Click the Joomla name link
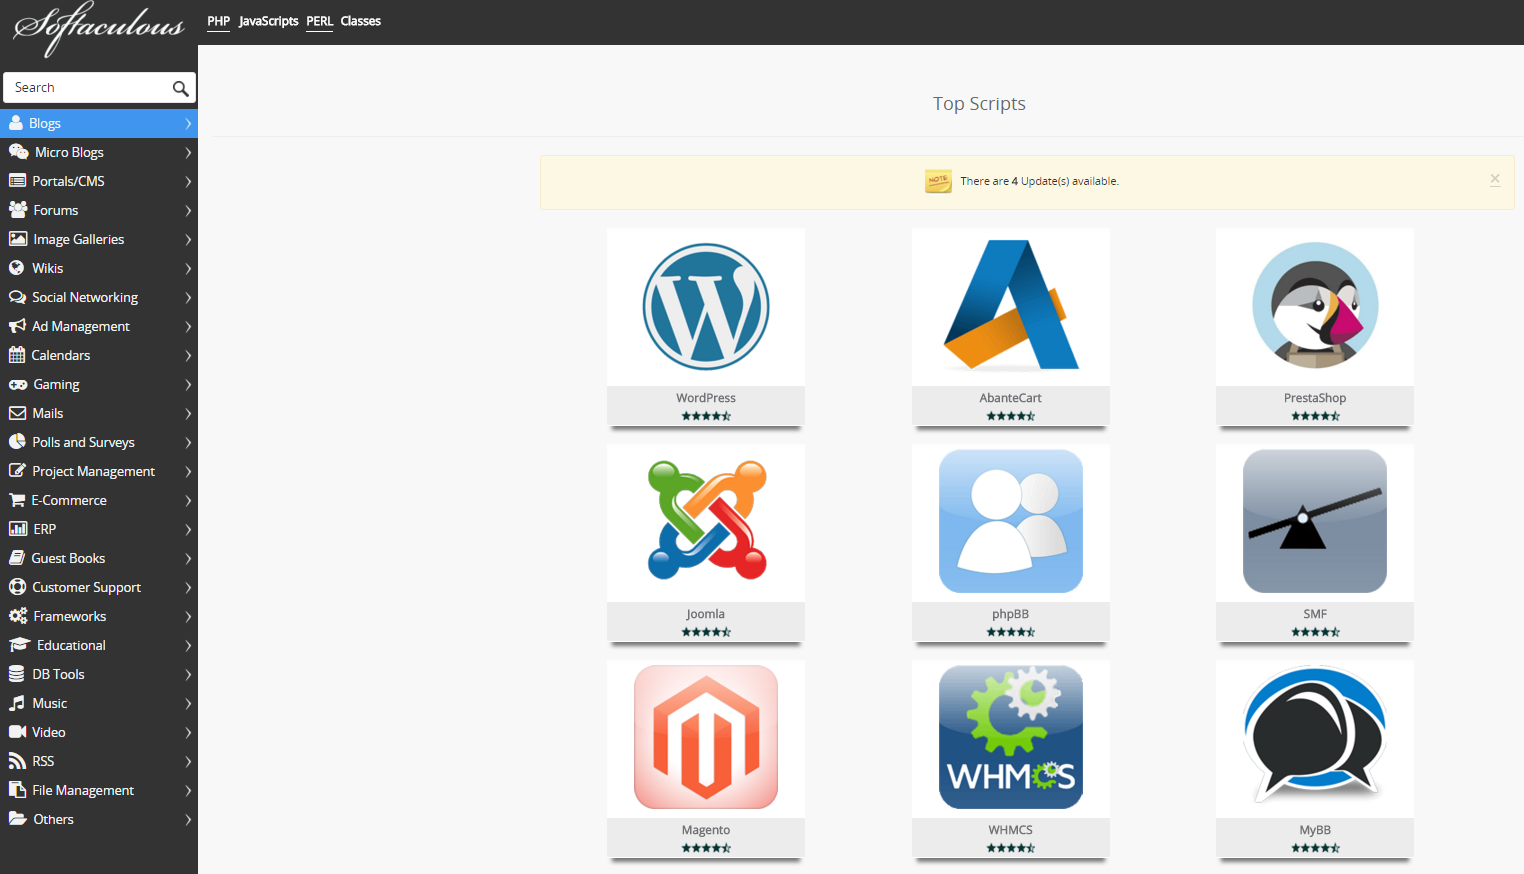The width and height of the screenshot is (1524, 874). tap(706, 614)
